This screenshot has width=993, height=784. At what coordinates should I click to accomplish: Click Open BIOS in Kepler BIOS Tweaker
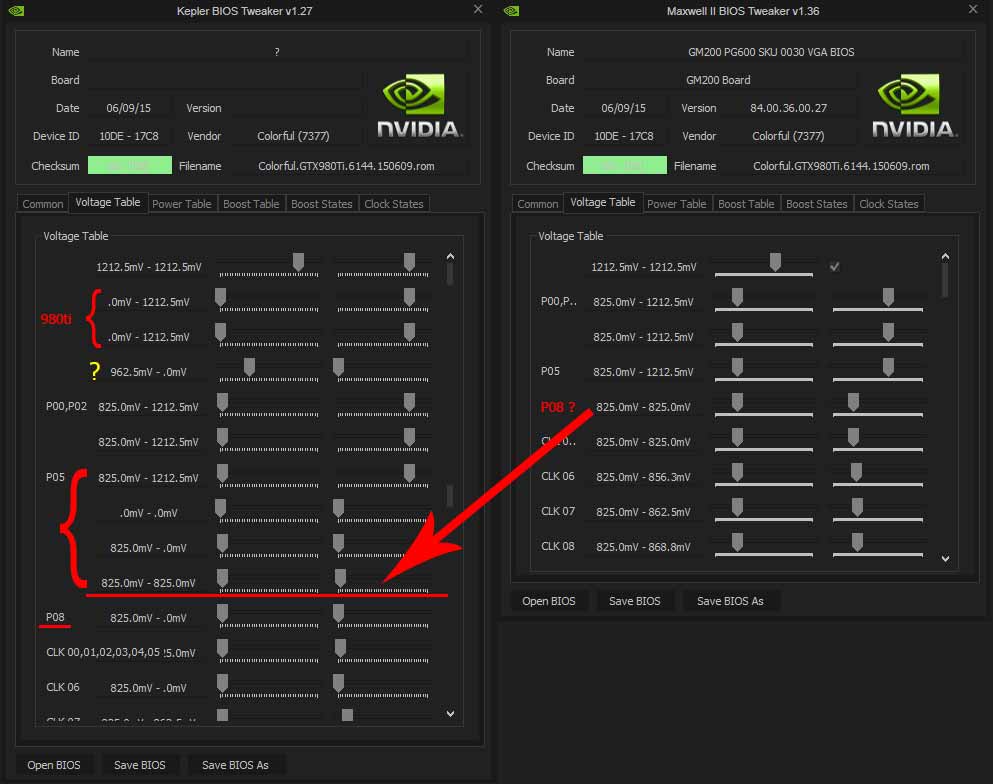click(54, 765)
